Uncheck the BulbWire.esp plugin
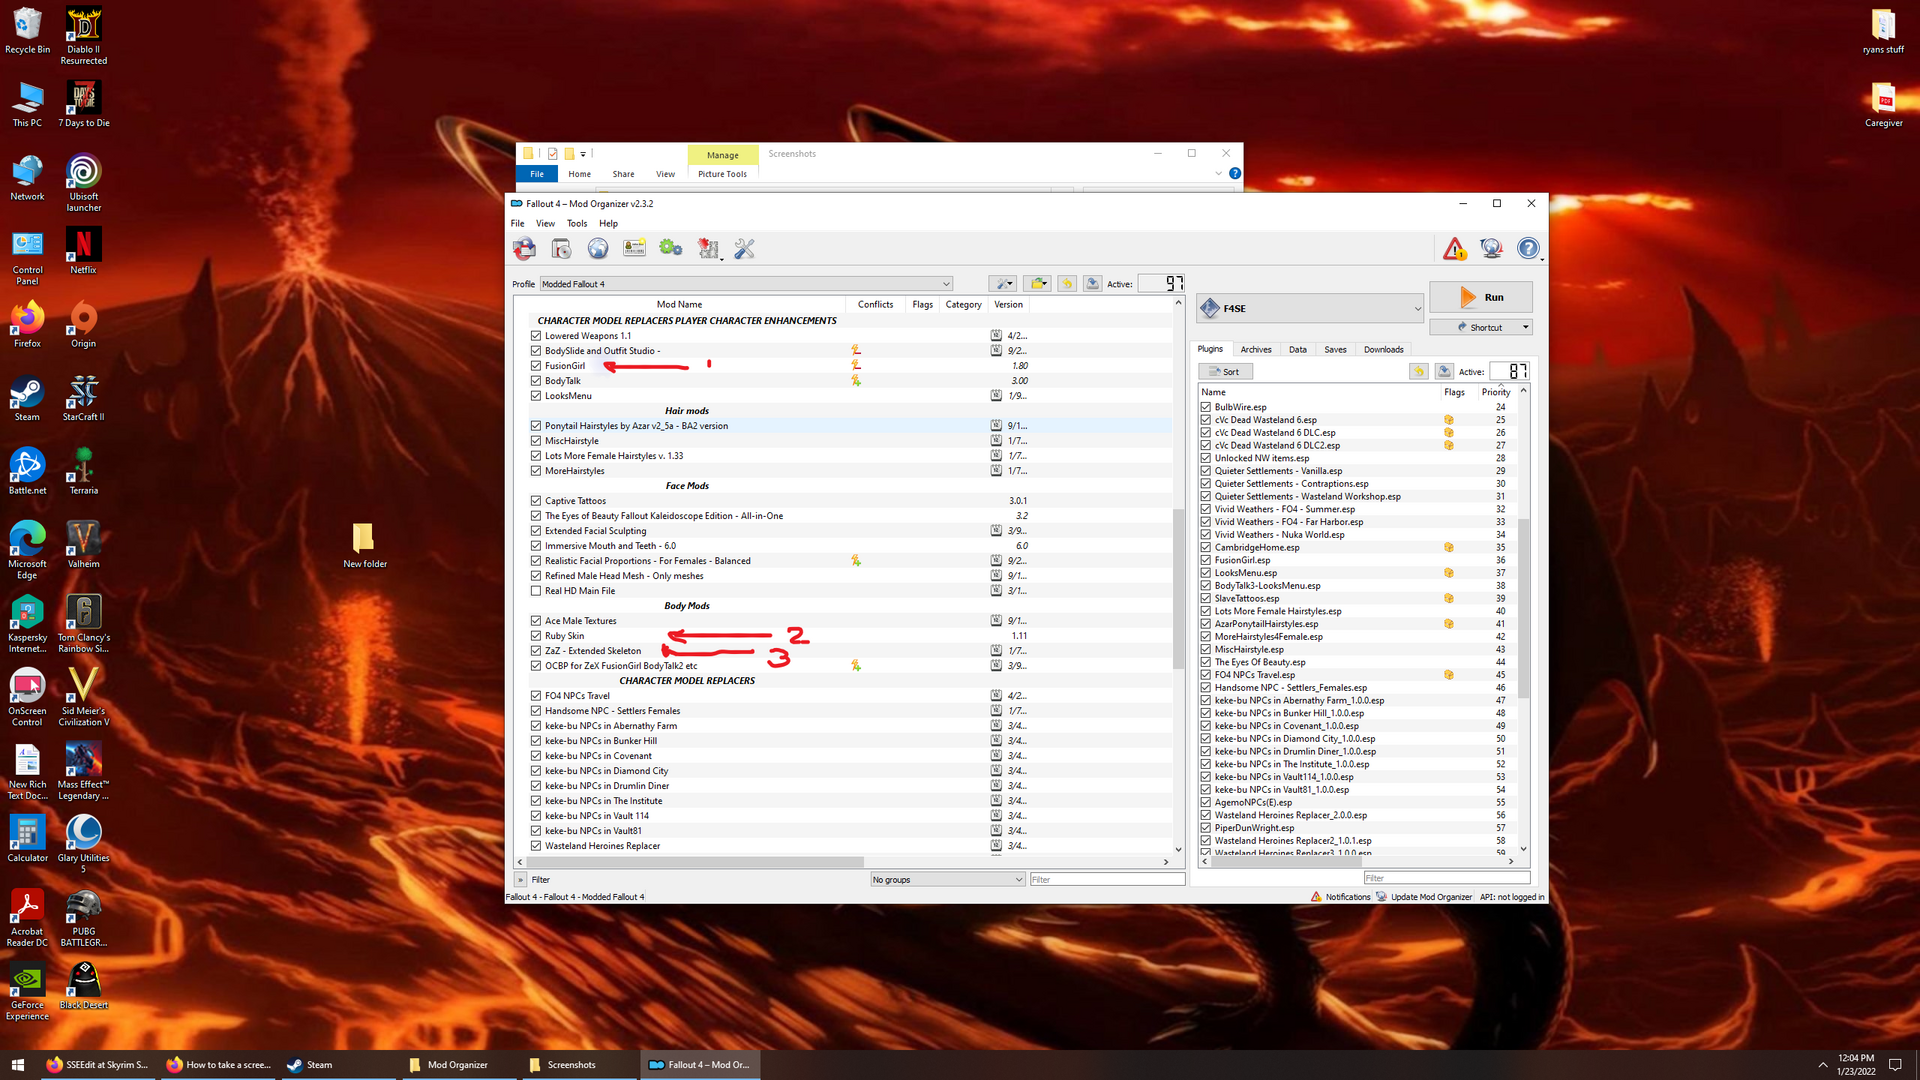This screenshot has height=1080, width=1920. [1206, 407]
